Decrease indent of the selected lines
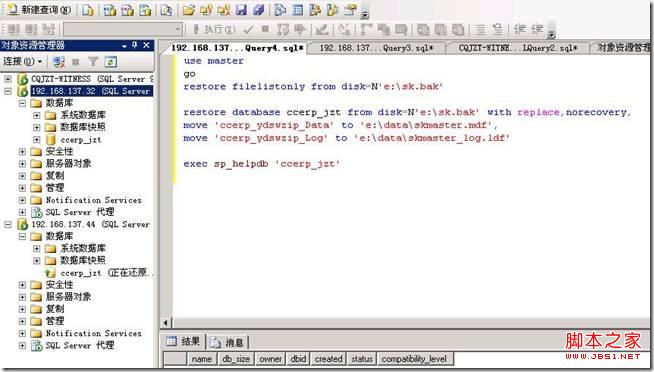This screenshot has height=372, width=654. [520, 29]
